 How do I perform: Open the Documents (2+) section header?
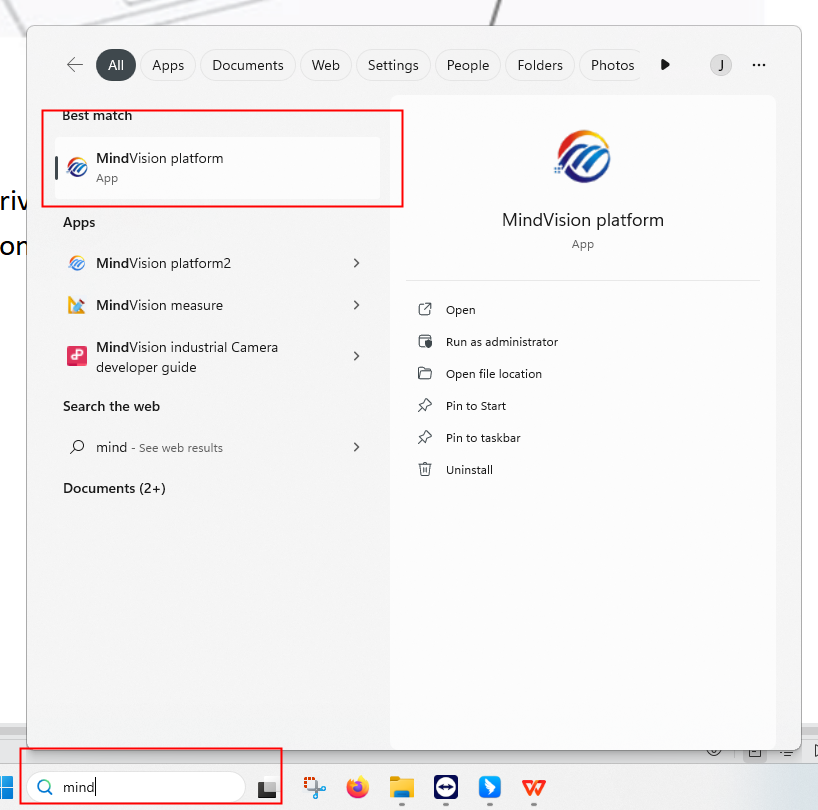pyautogui.click(x=114, y=488)
